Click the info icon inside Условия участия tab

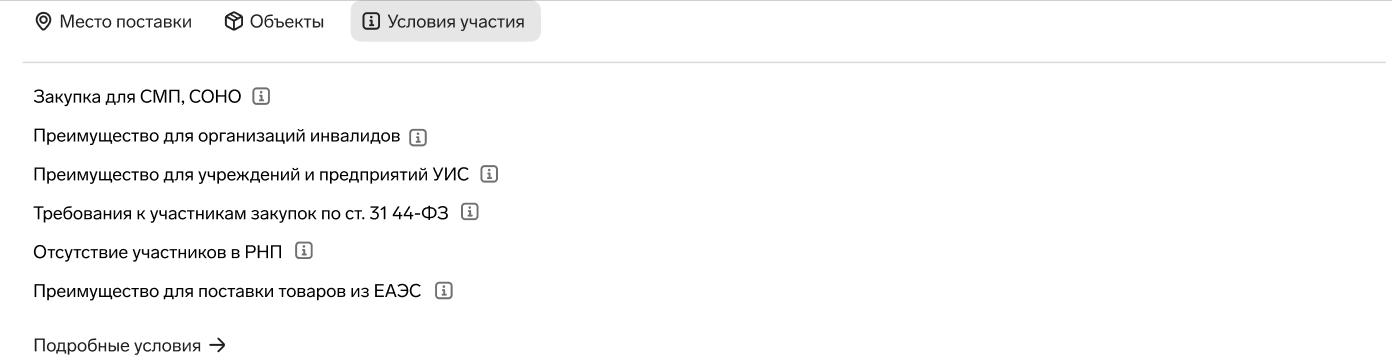(x=371, y=21)
